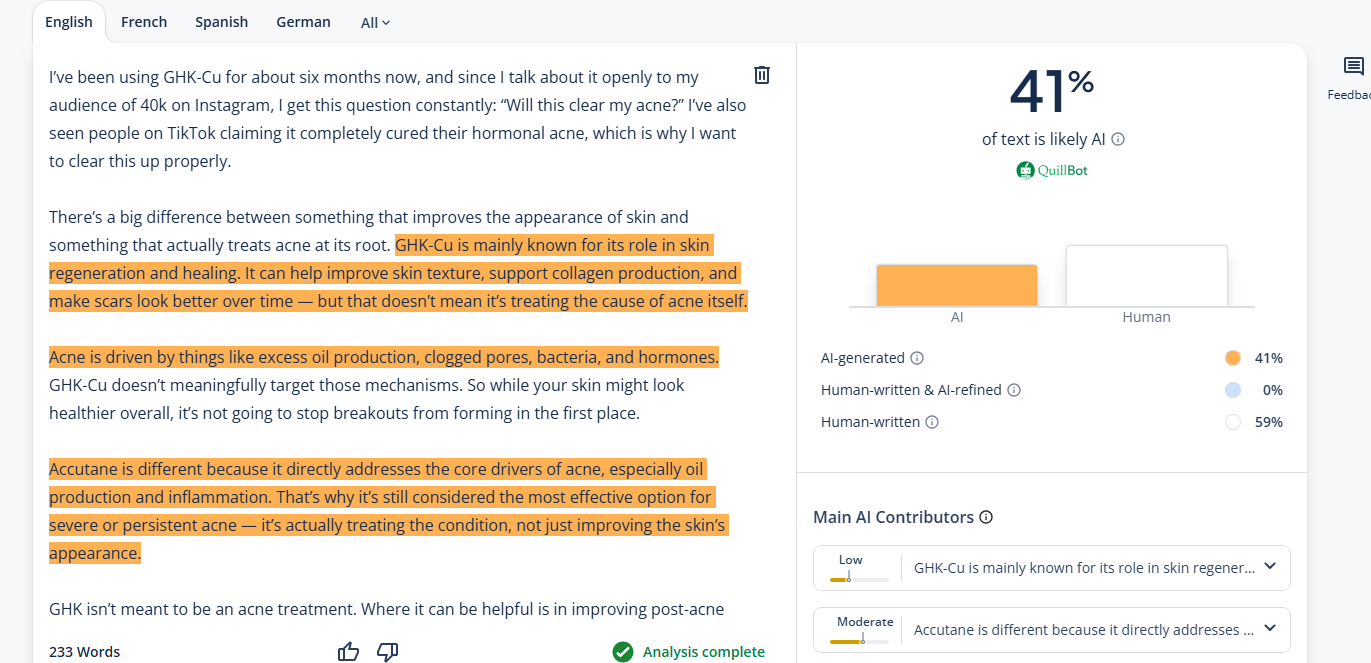
Task: Switch to the French tab
Action: pyautogui.click(x=144, y=22)
